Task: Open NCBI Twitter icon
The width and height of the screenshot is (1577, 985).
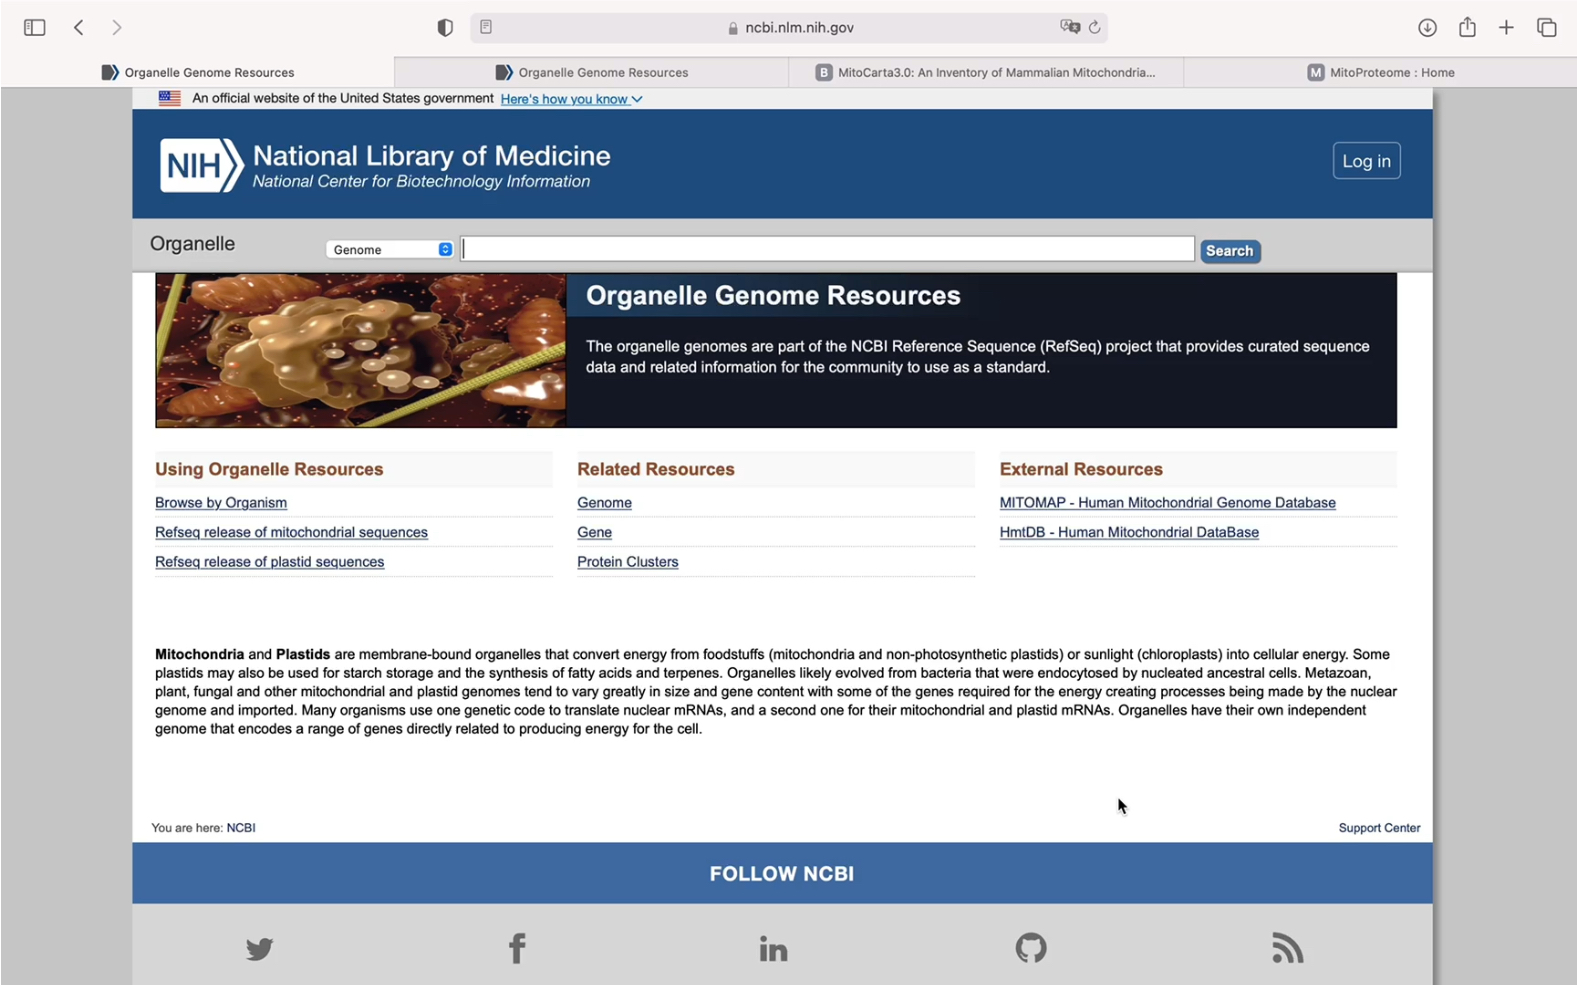Action: tap(259, 948)
